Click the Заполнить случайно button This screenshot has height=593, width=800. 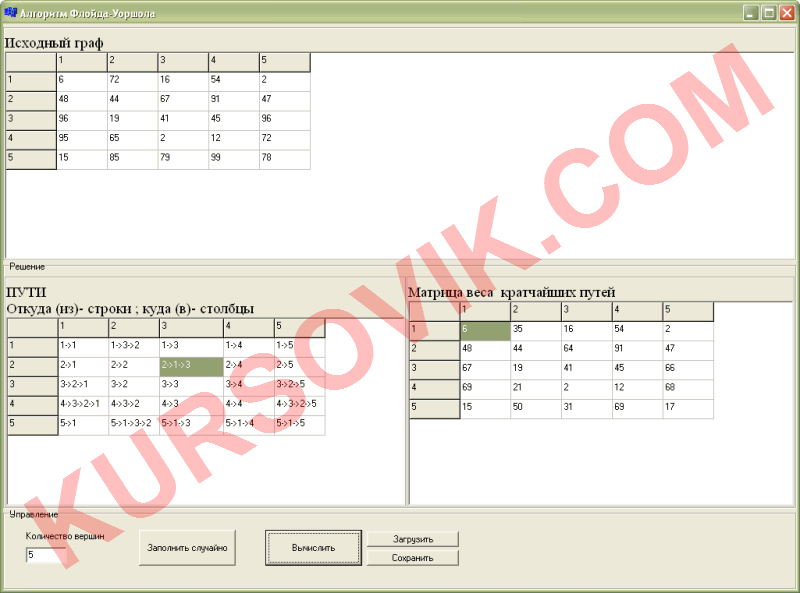187,548
